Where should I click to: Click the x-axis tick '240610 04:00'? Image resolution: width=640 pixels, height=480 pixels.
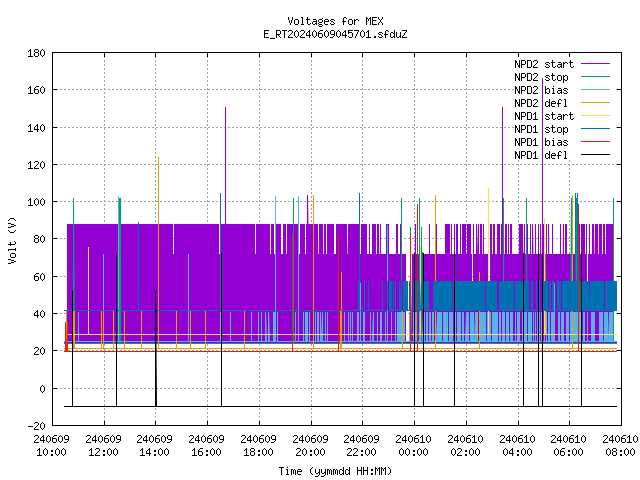[x=518, y=446]
